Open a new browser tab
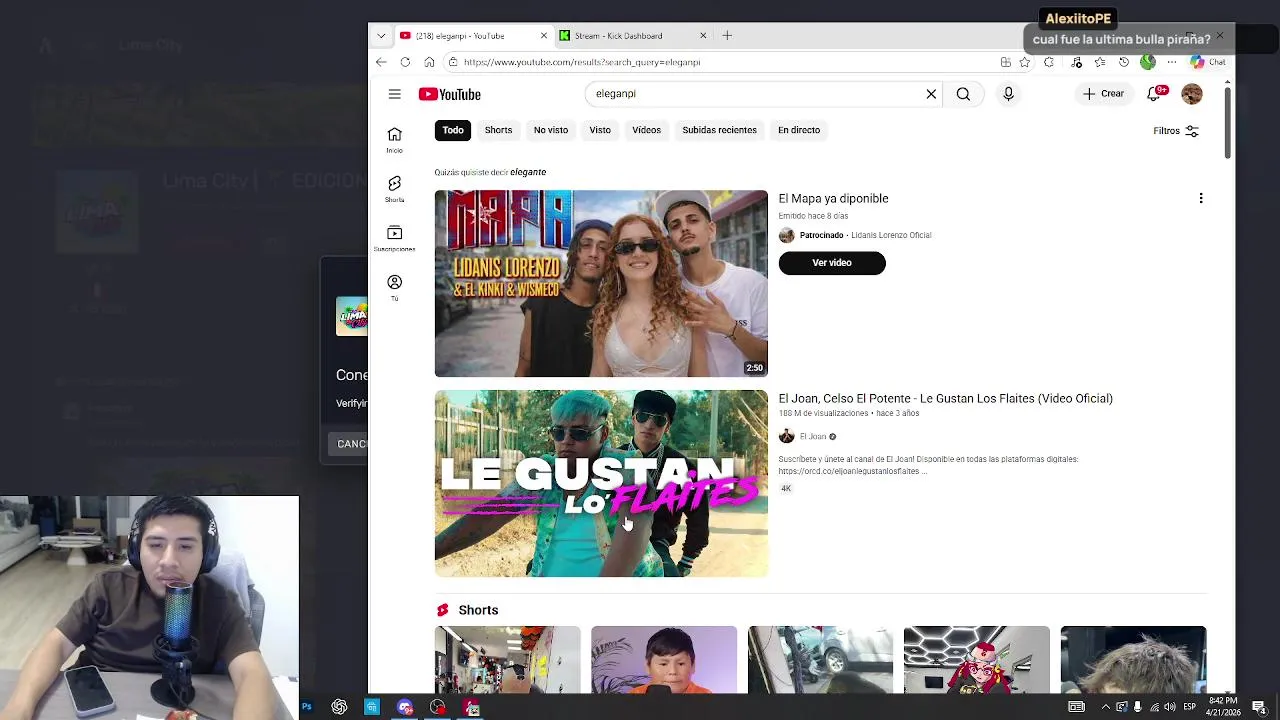Screen dimensions: 1280x720 pos(727,36)
